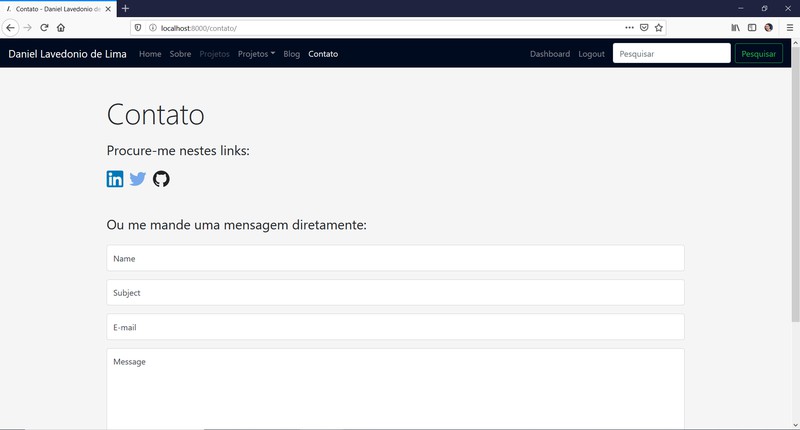This screenshot has height=430, width=800.
Task: Click the Logout link
Action: pos(591,54)
